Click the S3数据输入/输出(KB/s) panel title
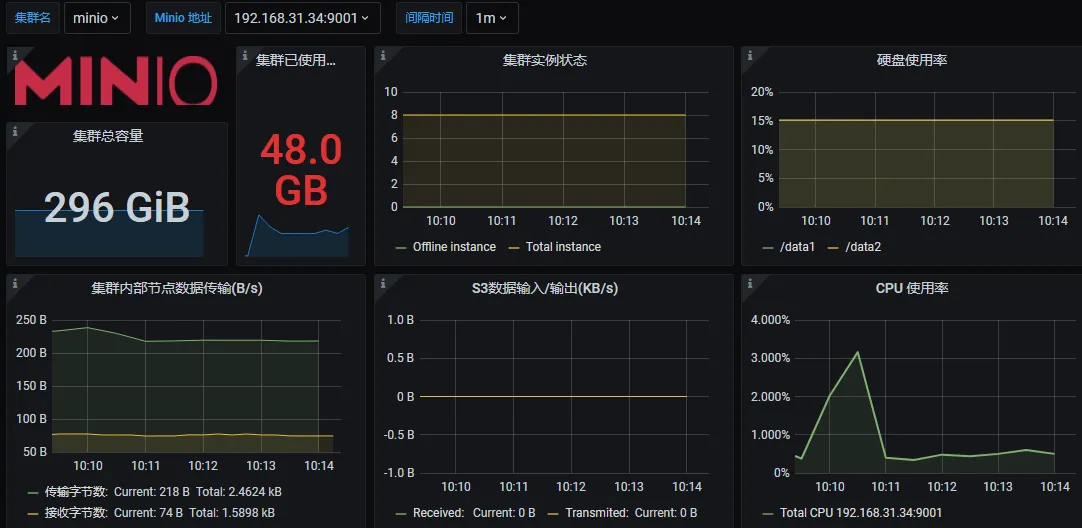1082x528 pixels. point(544,288)
